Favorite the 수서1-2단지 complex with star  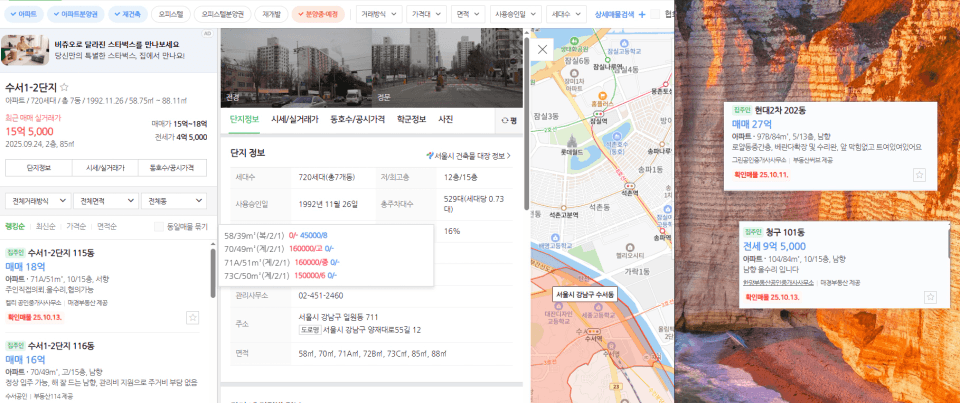(65, 88)
